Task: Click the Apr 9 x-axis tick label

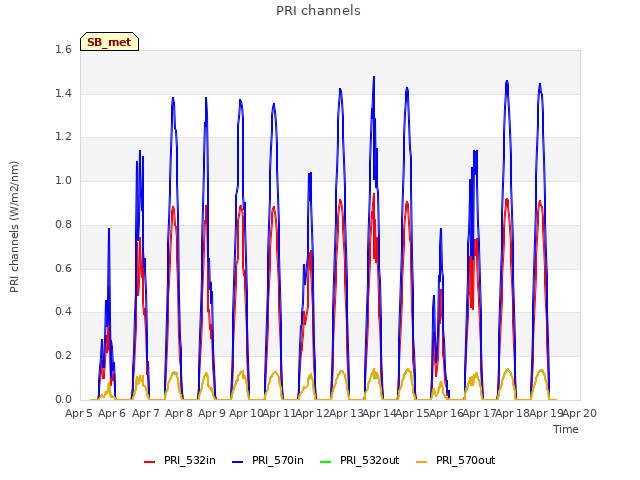Action: [212, 413]
